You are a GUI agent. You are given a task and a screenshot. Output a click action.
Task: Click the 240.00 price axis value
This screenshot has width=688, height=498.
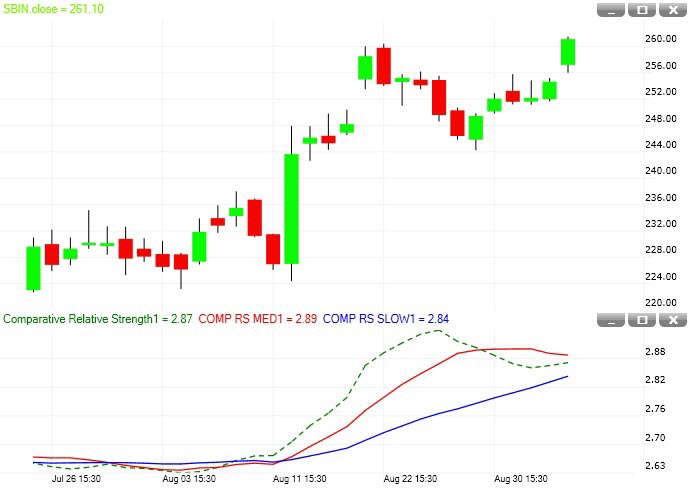[x=660, y=171]
